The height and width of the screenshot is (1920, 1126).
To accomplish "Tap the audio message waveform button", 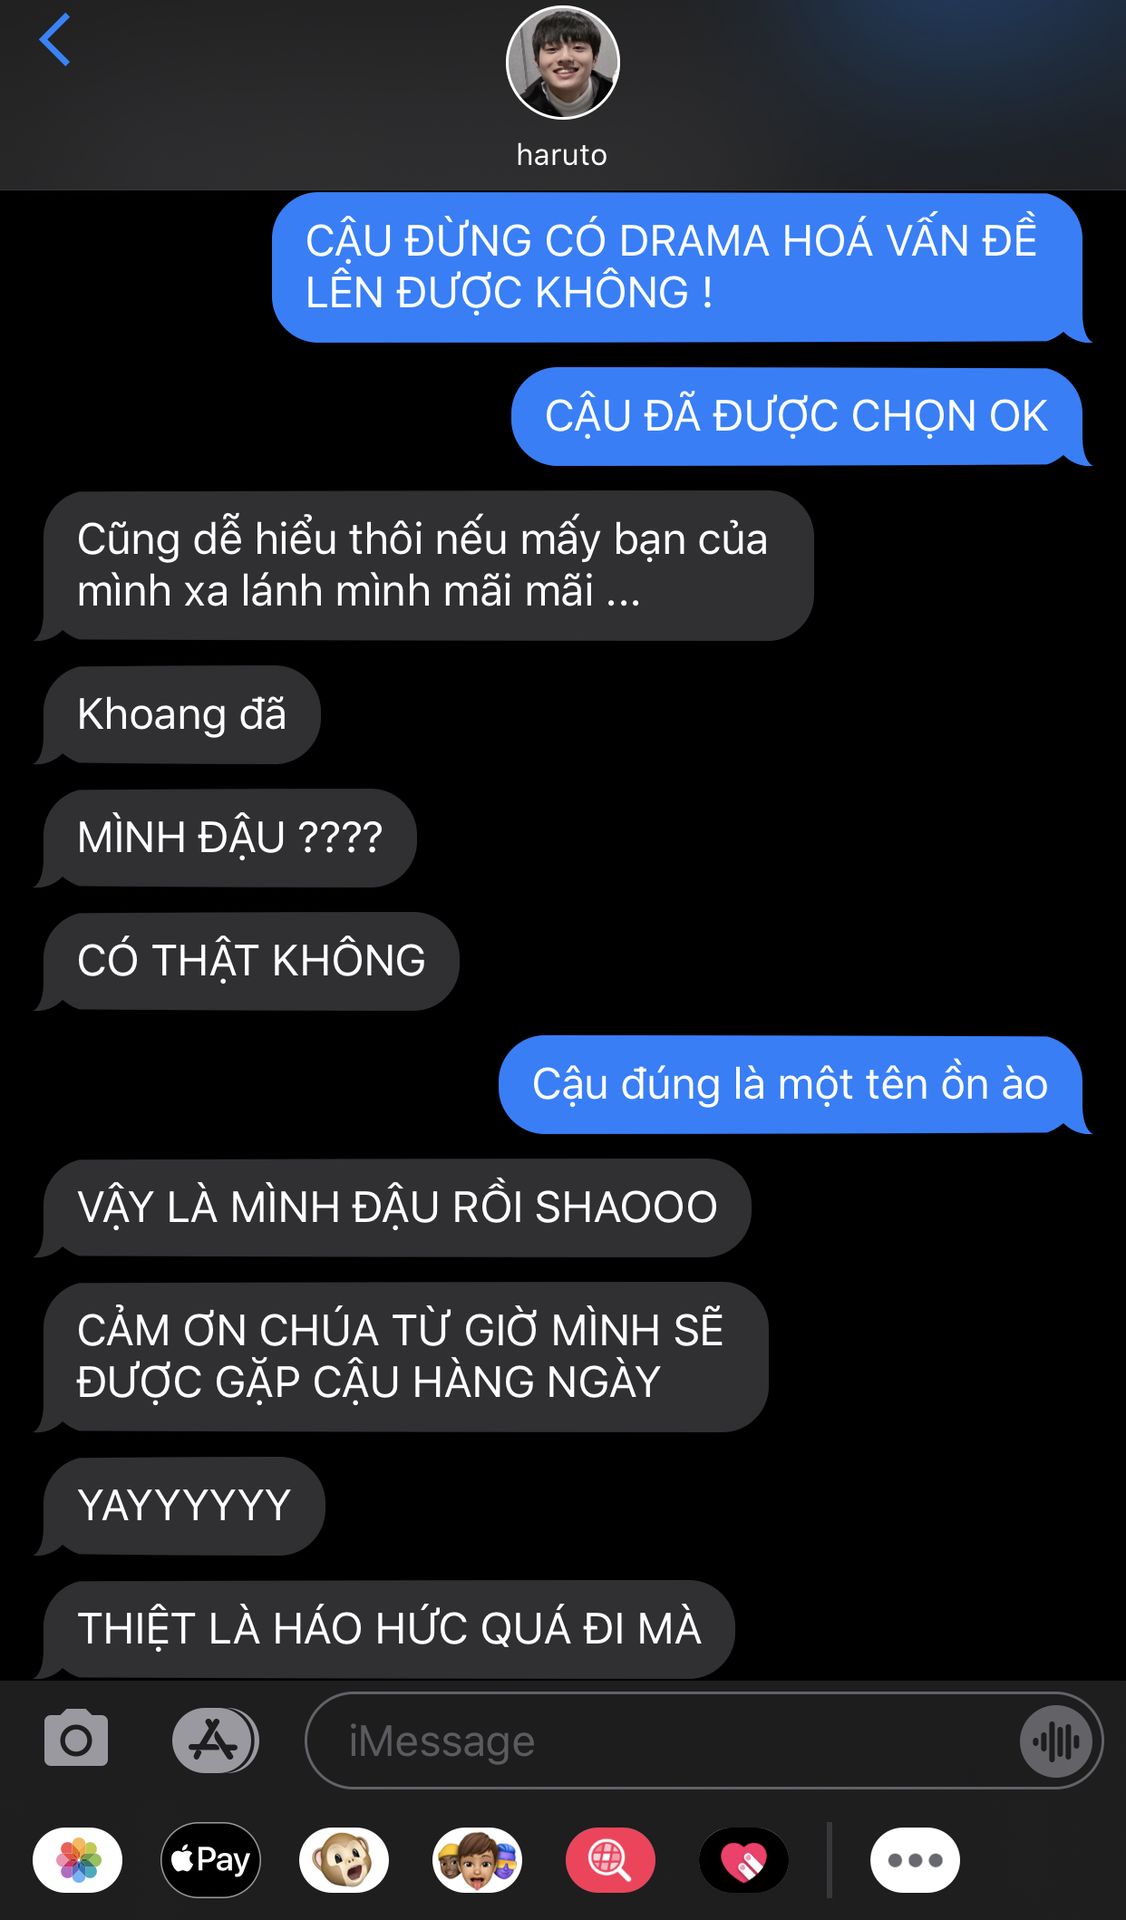I will [1056, 1741].
